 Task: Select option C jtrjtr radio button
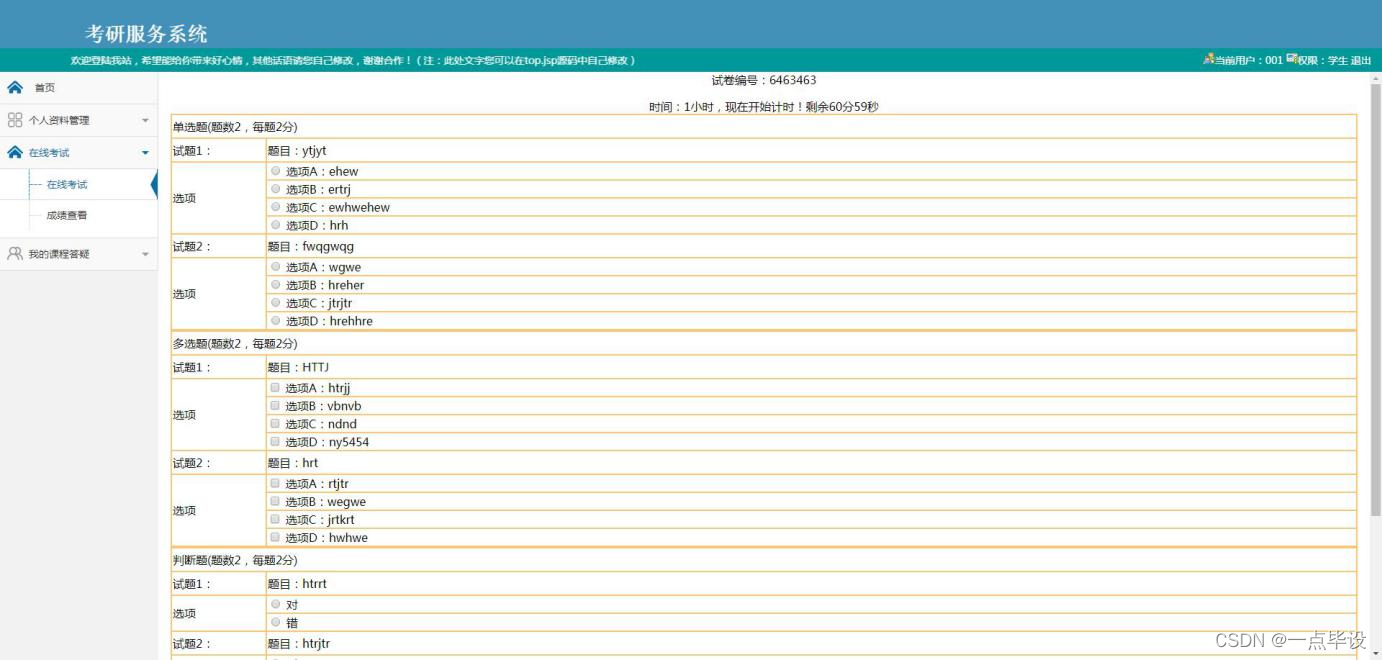click(276, 303)
